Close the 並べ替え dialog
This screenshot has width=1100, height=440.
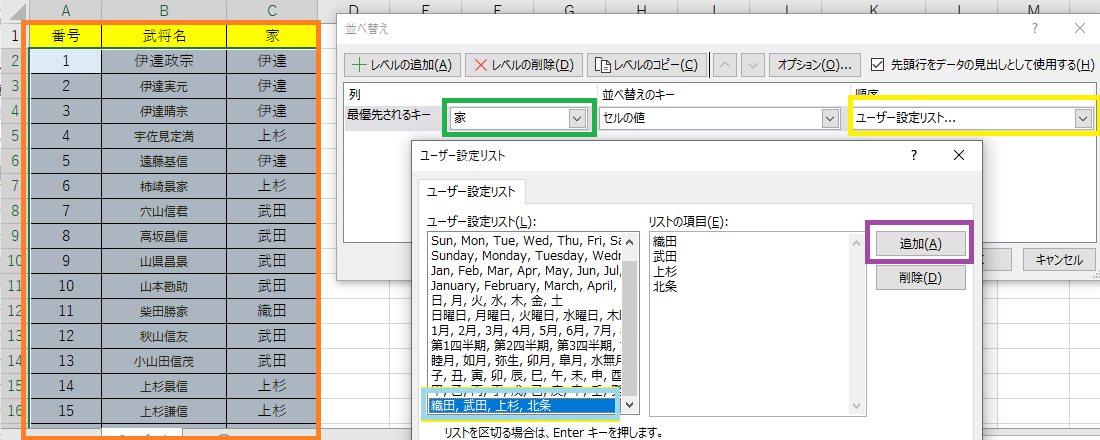1080,28
